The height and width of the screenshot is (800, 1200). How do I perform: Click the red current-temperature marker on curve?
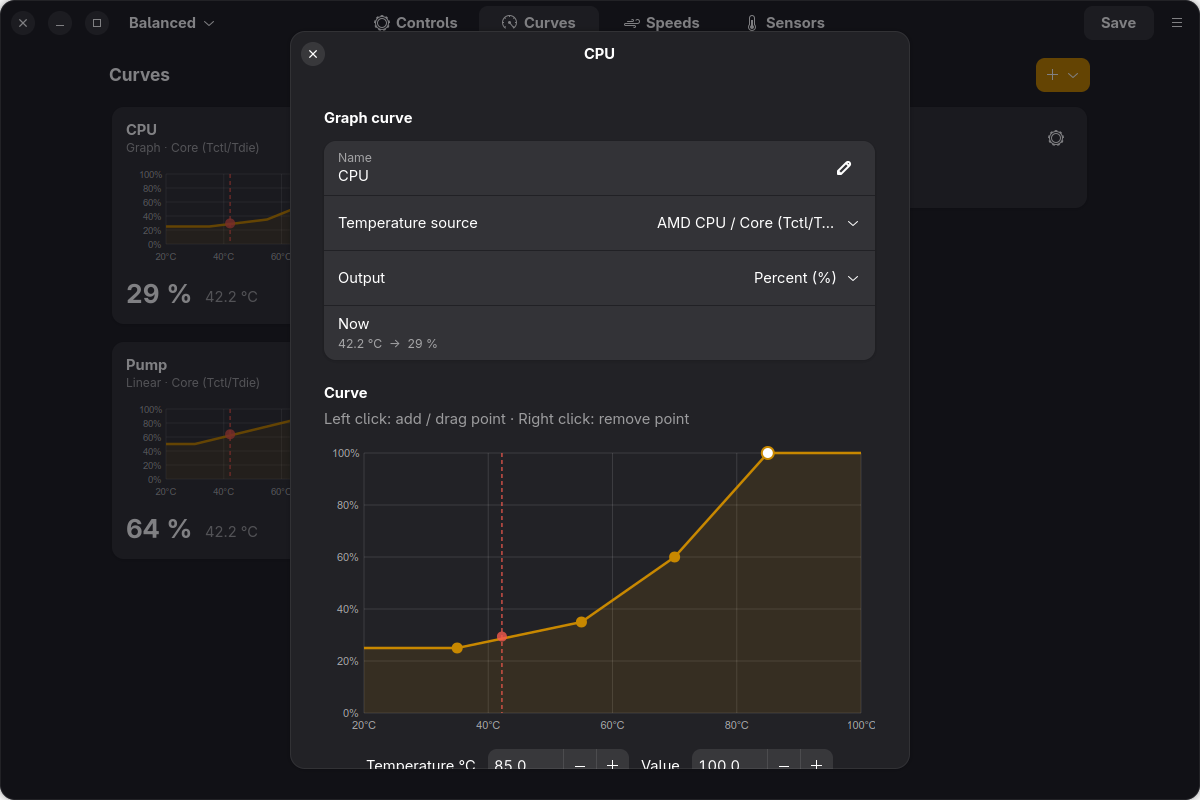(x=502, y=637)
